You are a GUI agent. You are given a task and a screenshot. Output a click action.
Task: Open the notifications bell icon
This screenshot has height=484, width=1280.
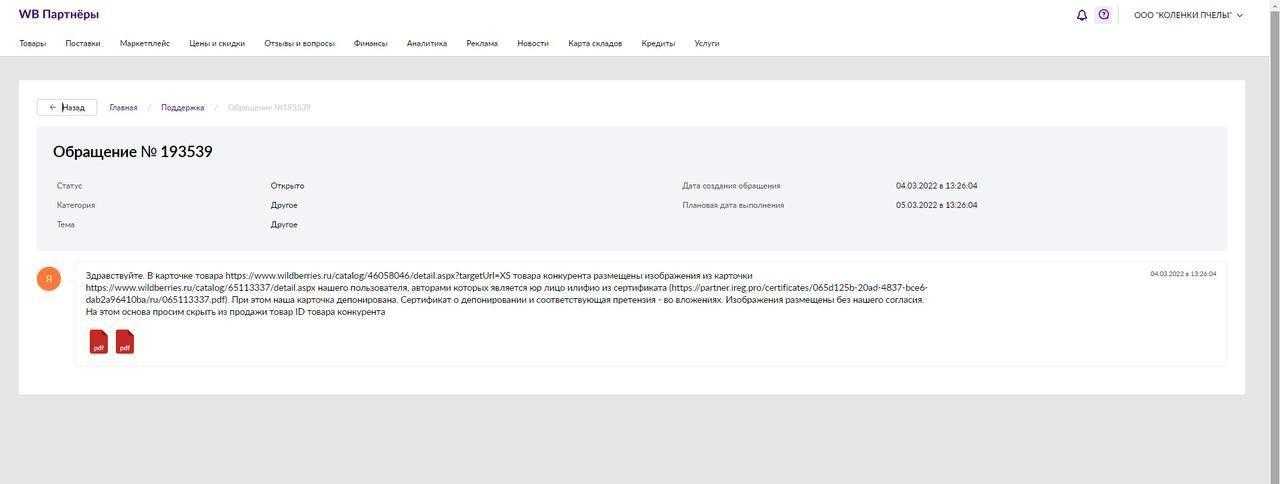[1081, 15]
